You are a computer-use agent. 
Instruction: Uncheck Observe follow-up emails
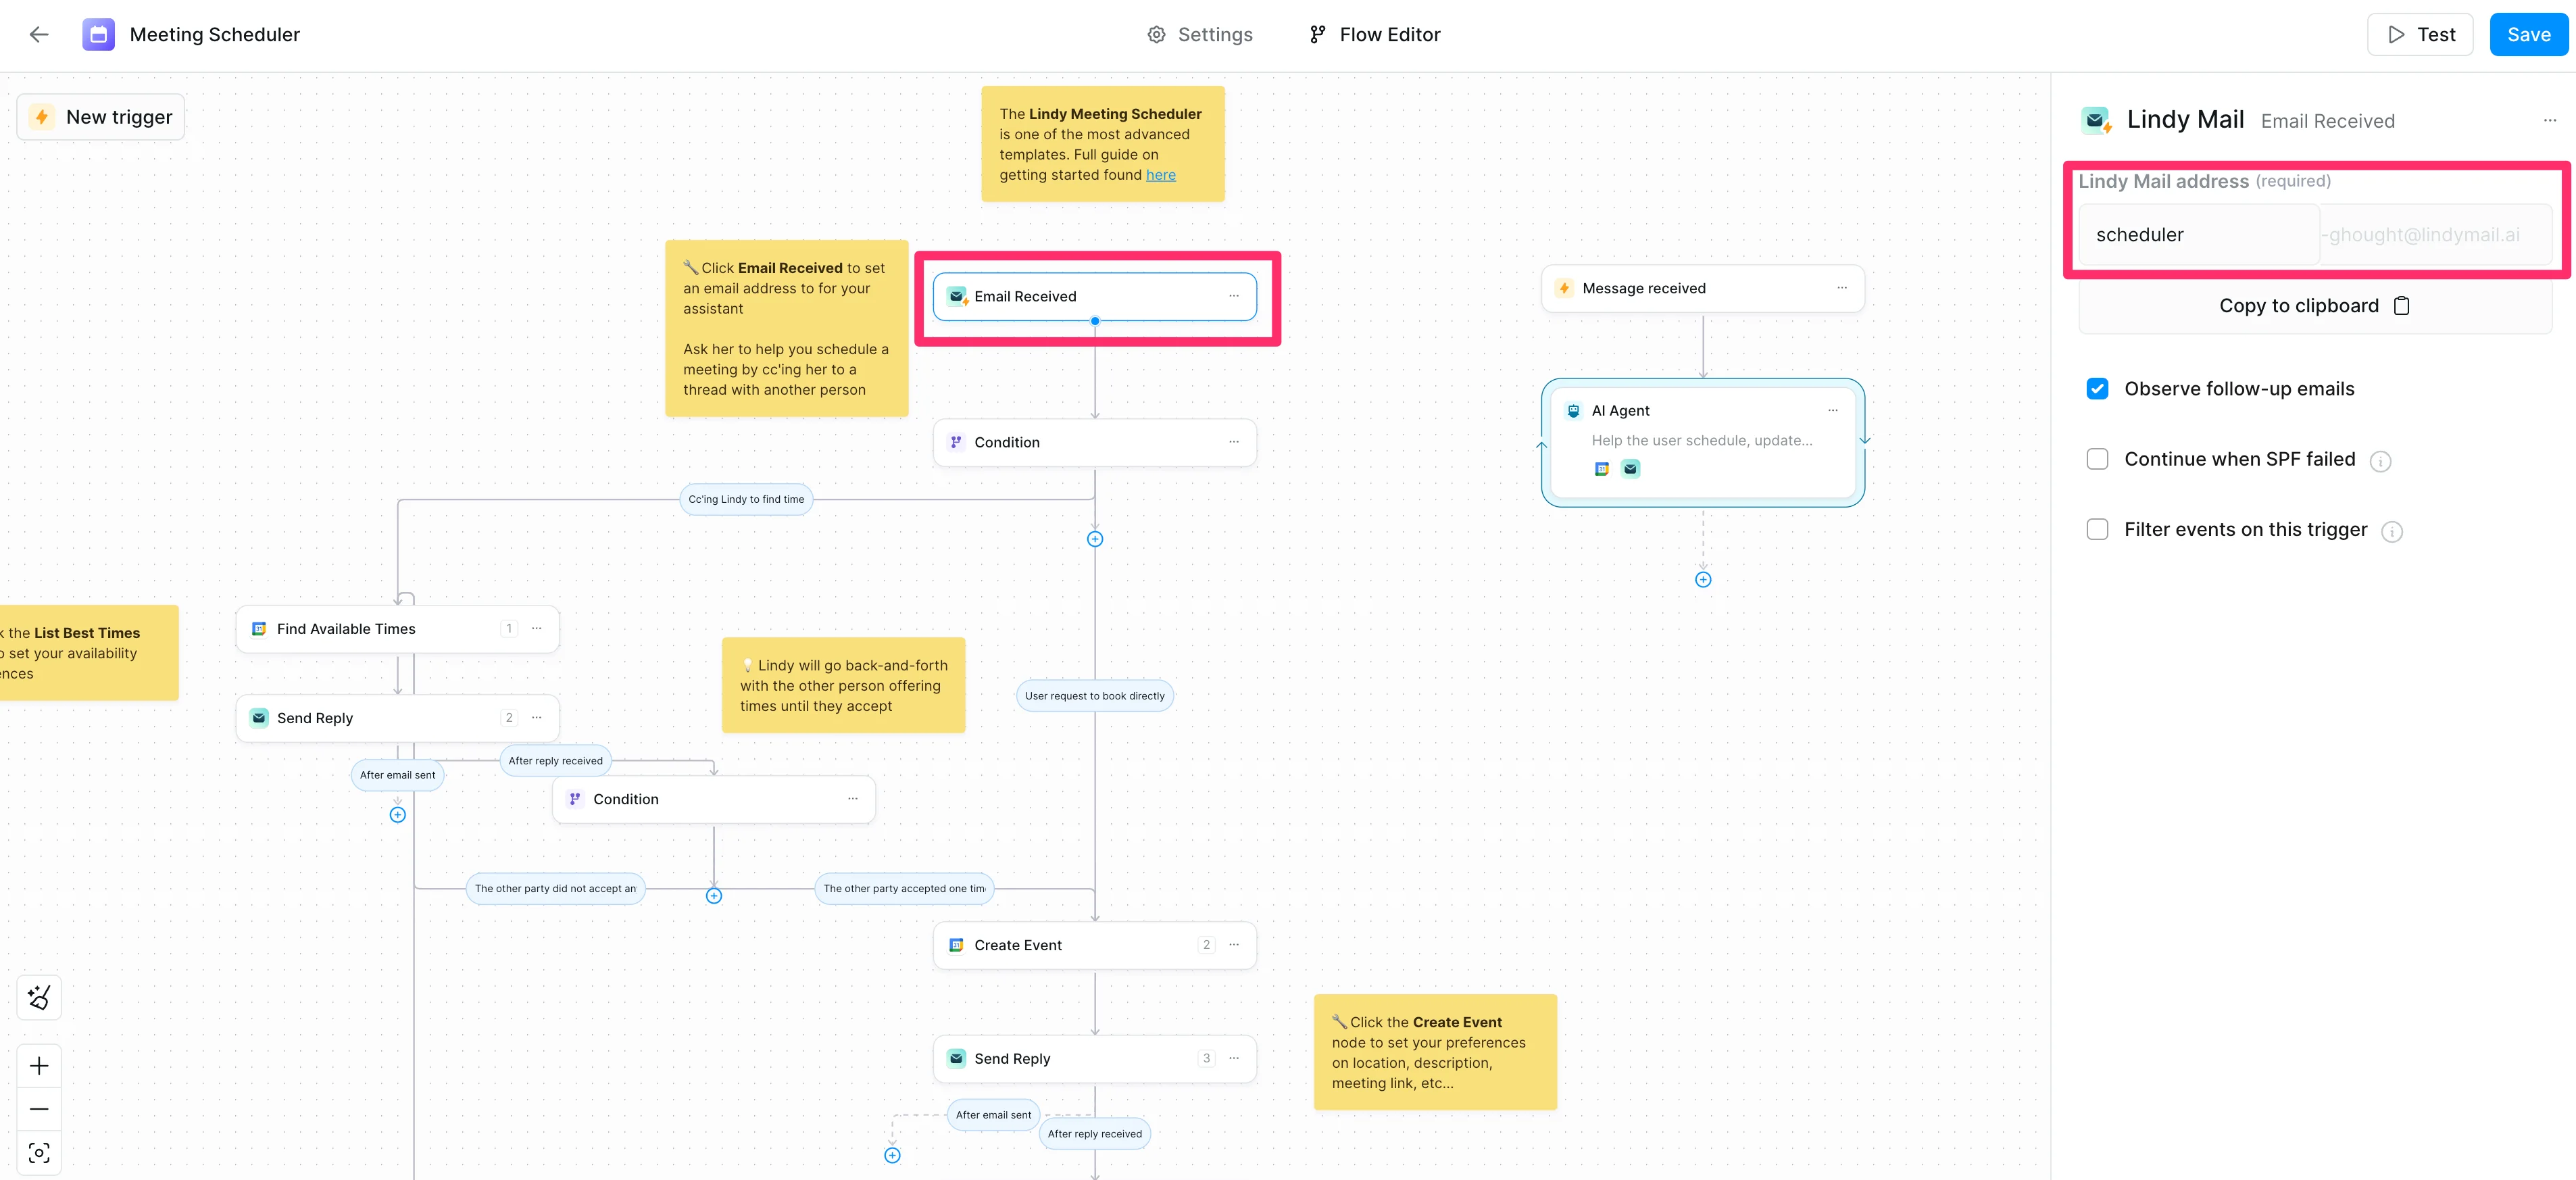(2097, 389)
